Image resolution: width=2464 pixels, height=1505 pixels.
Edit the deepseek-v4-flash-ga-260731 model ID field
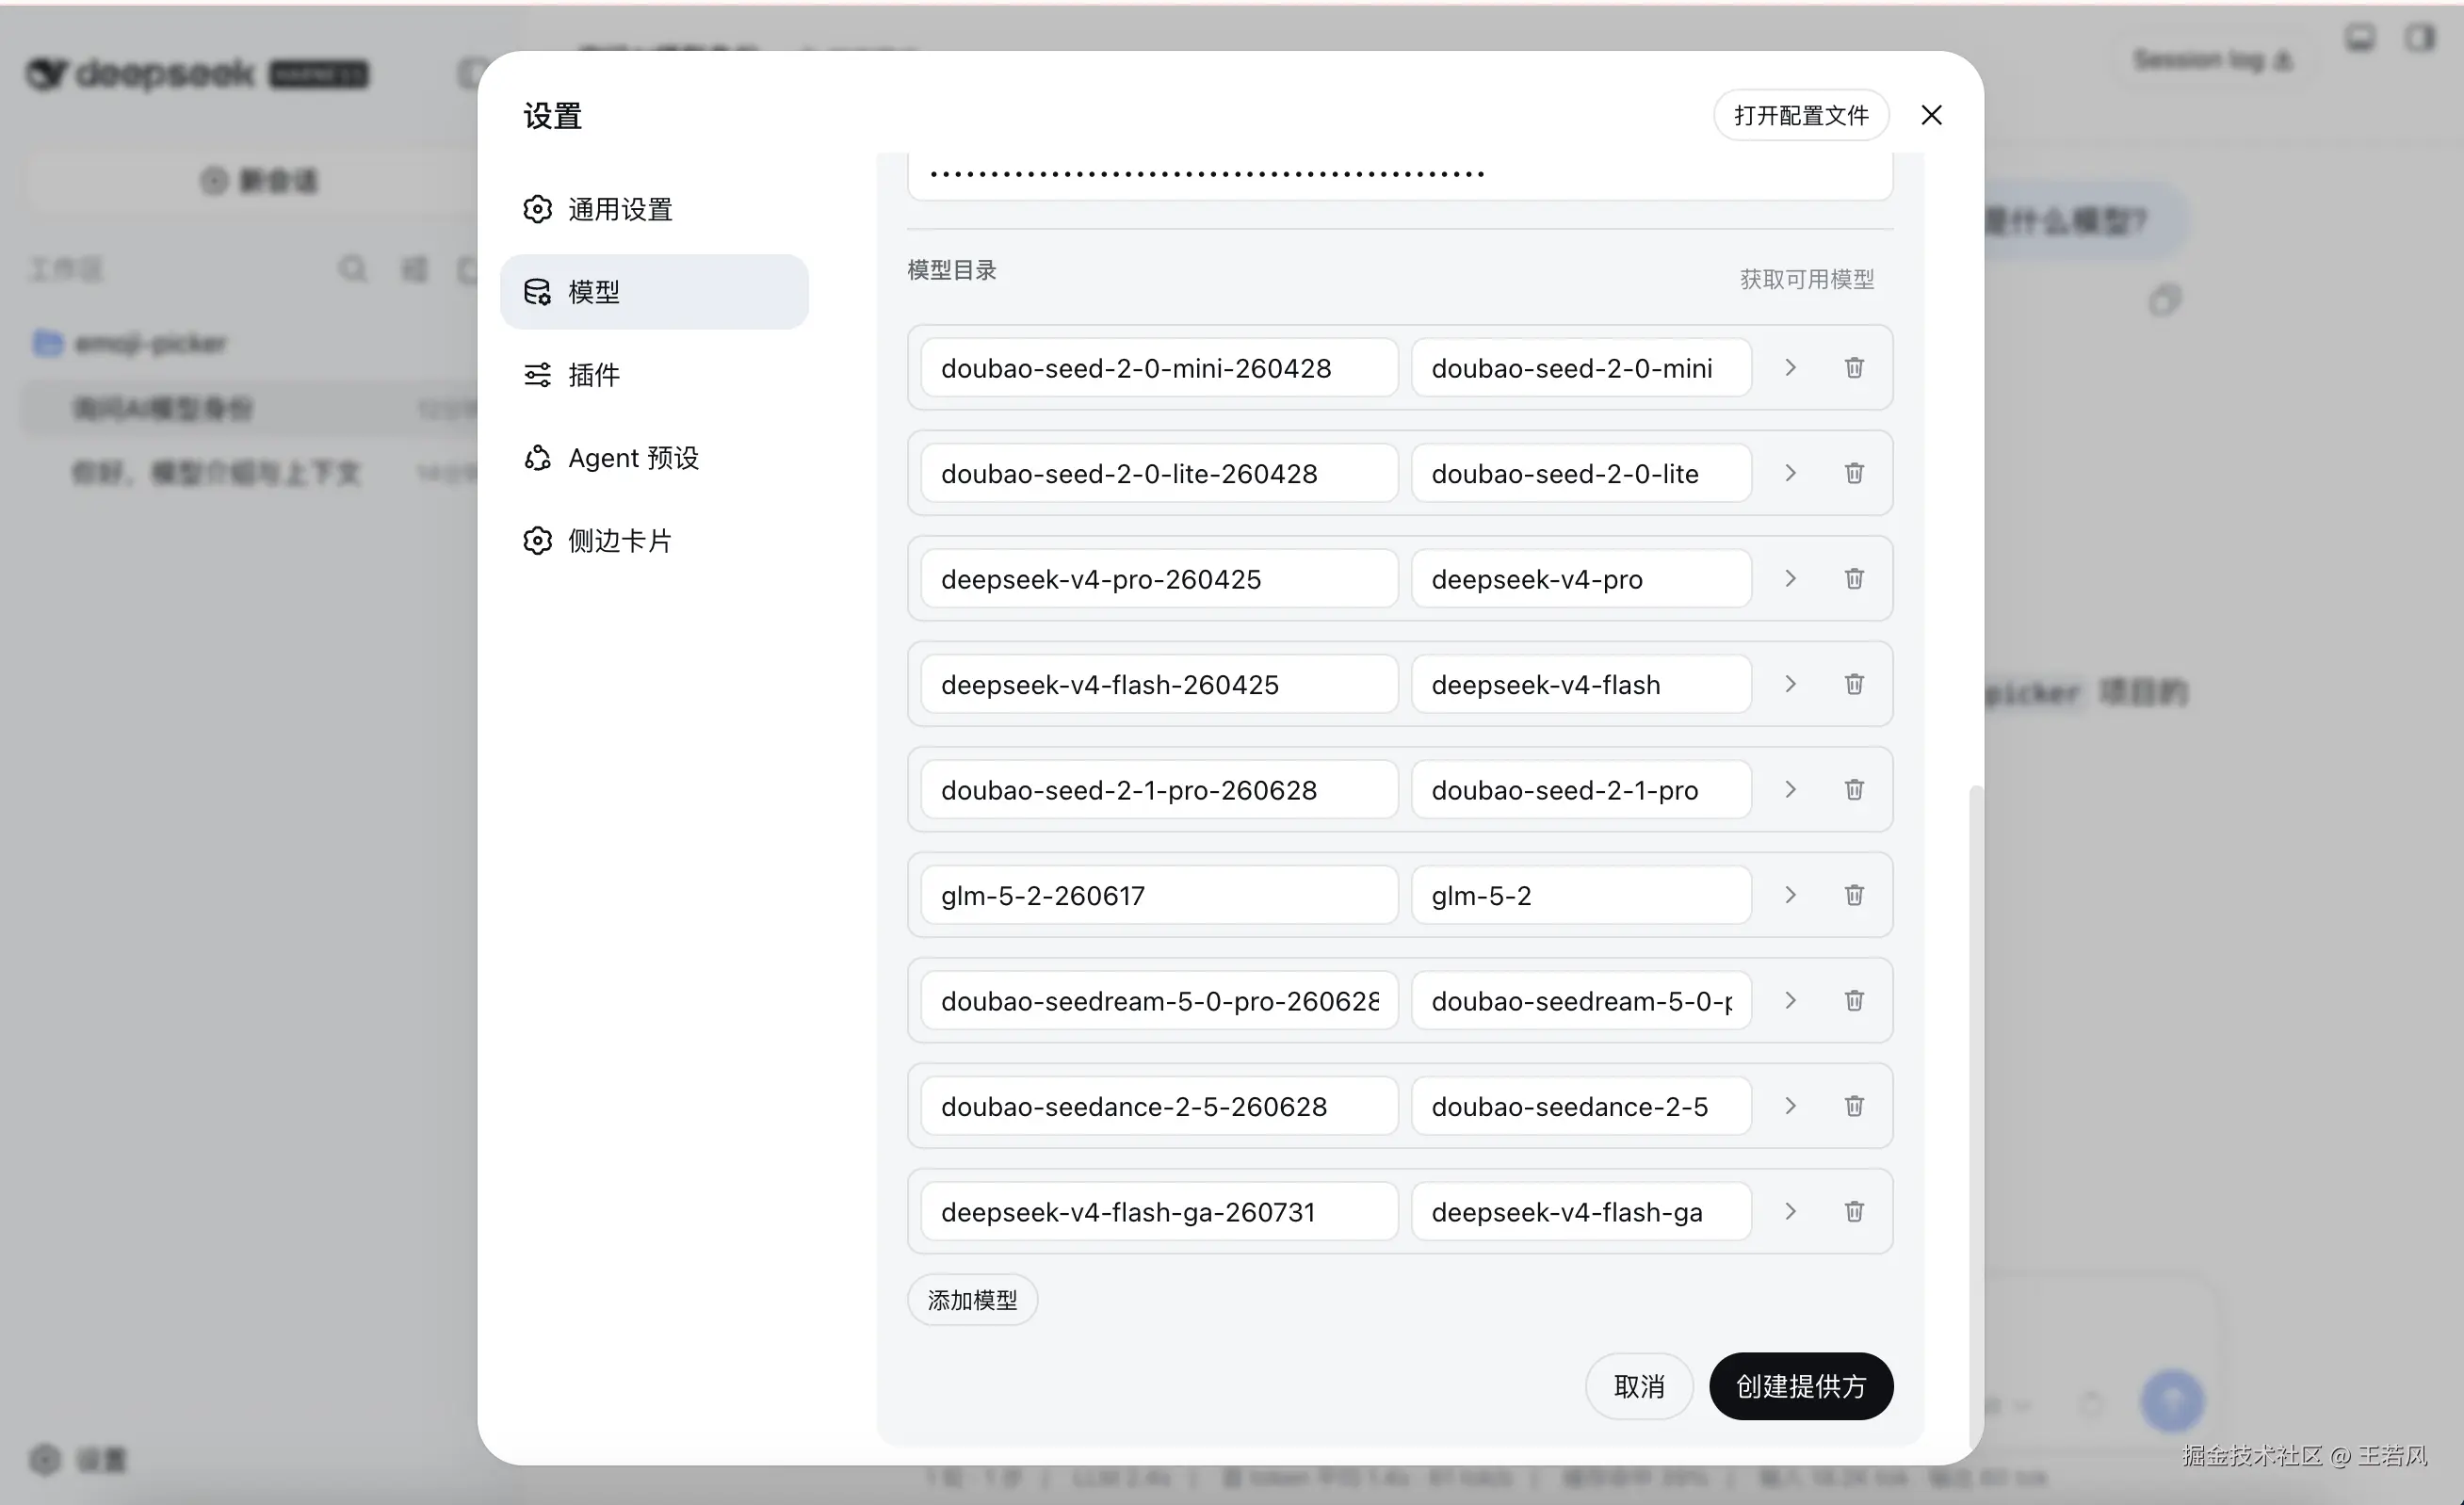[x=1159, y=1212]
